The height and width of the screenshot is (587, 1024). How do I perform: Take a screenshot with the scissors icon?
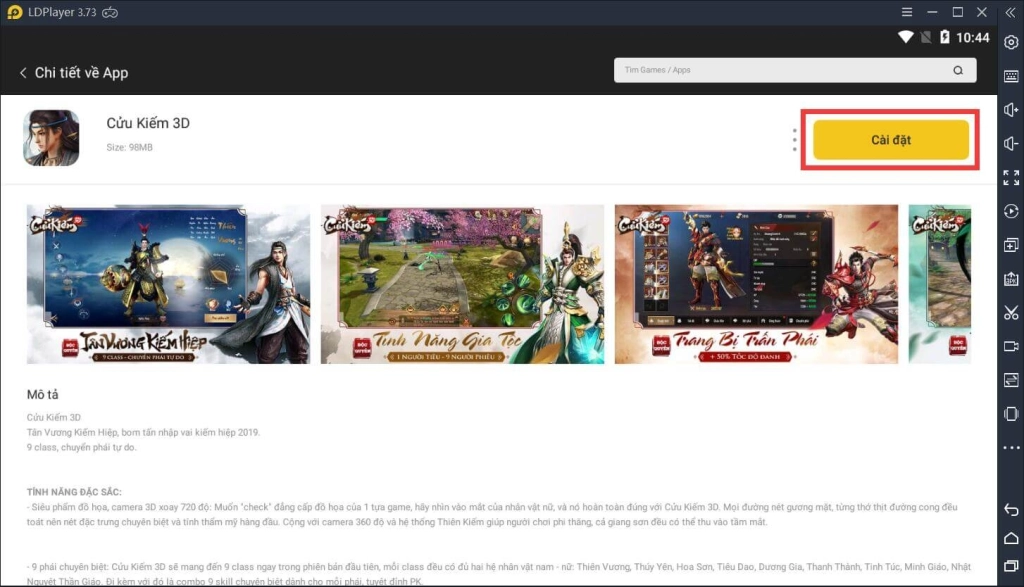point(1011,313)
